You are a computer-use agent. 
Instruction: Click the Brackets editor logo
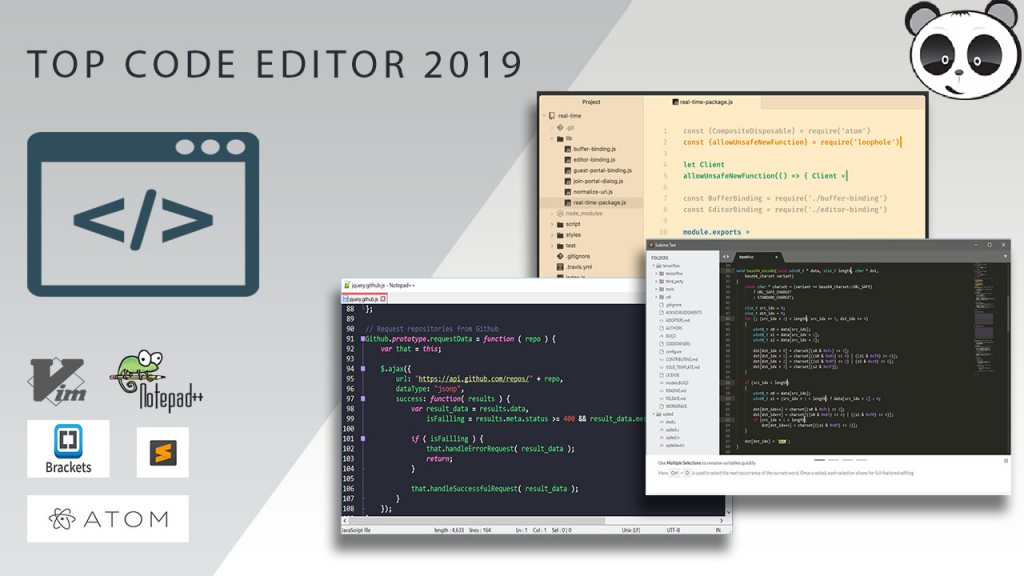tap(68, 448)
